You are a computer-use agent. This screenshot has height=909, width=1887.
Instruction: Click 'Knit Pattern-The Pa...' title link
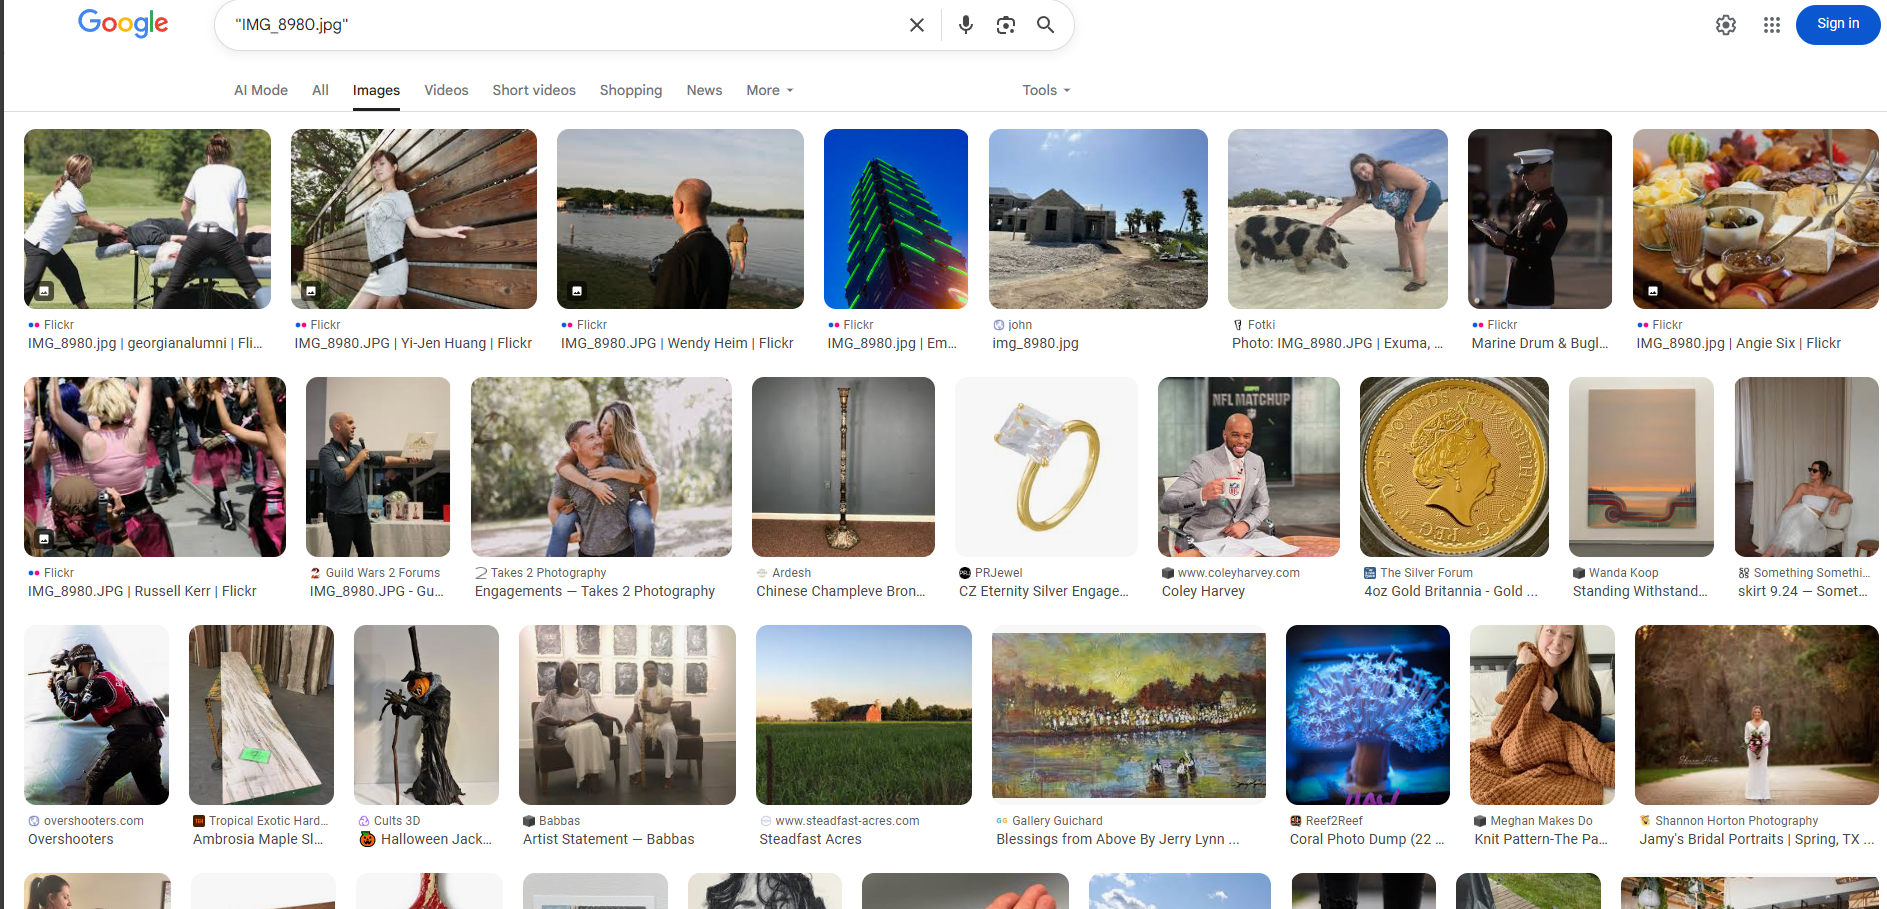[x=1541, y=839]
